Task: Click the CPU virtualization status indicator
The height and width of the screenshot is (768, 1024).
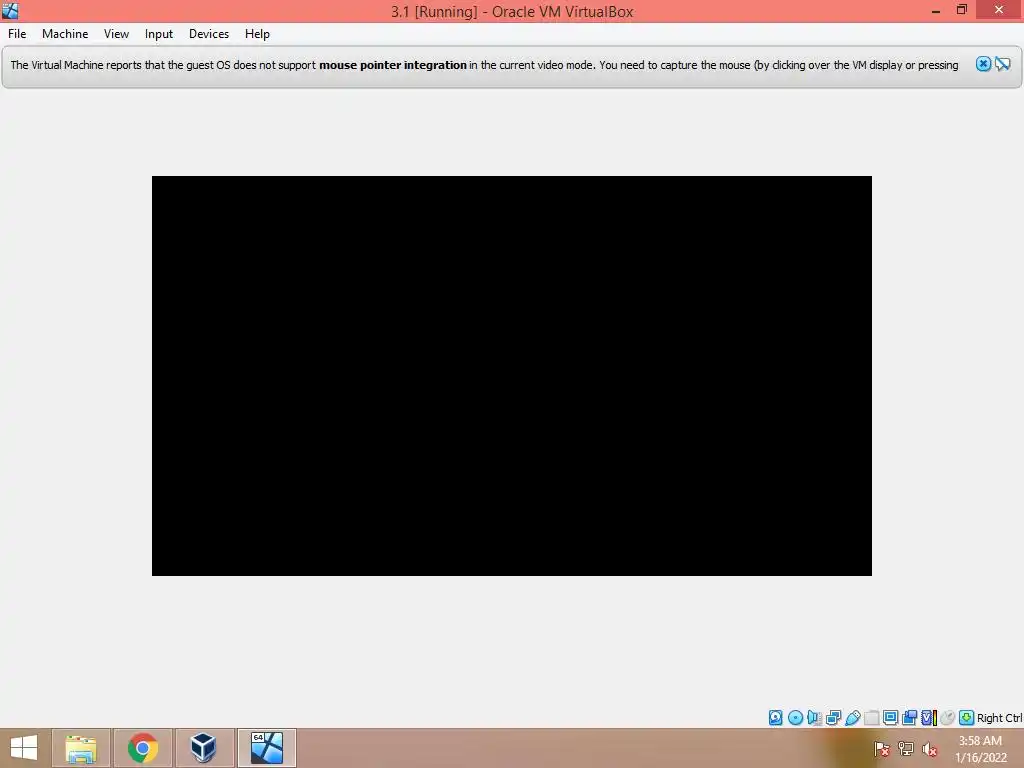Action: (929, 718)
